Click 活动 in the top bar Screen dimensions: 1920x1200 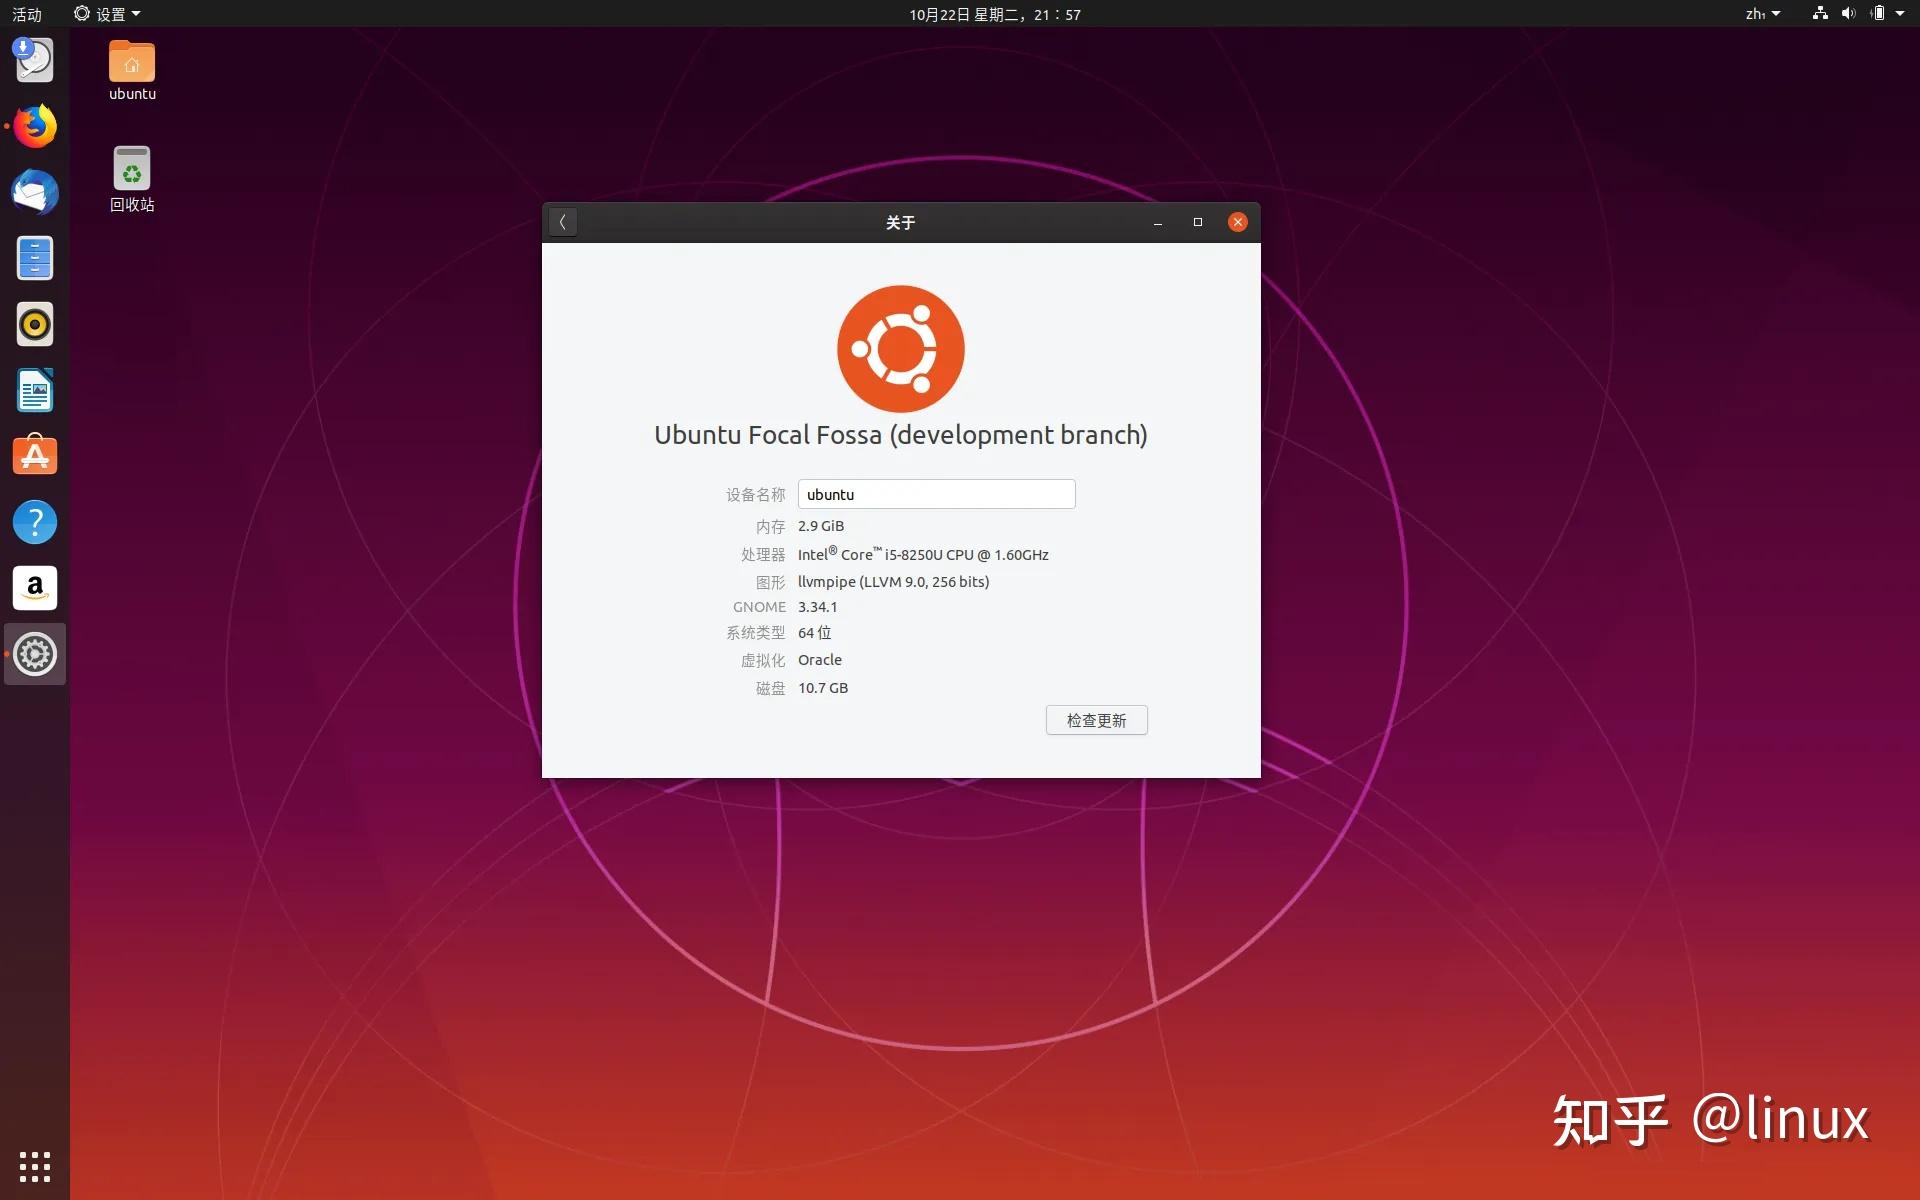point(29,13)
